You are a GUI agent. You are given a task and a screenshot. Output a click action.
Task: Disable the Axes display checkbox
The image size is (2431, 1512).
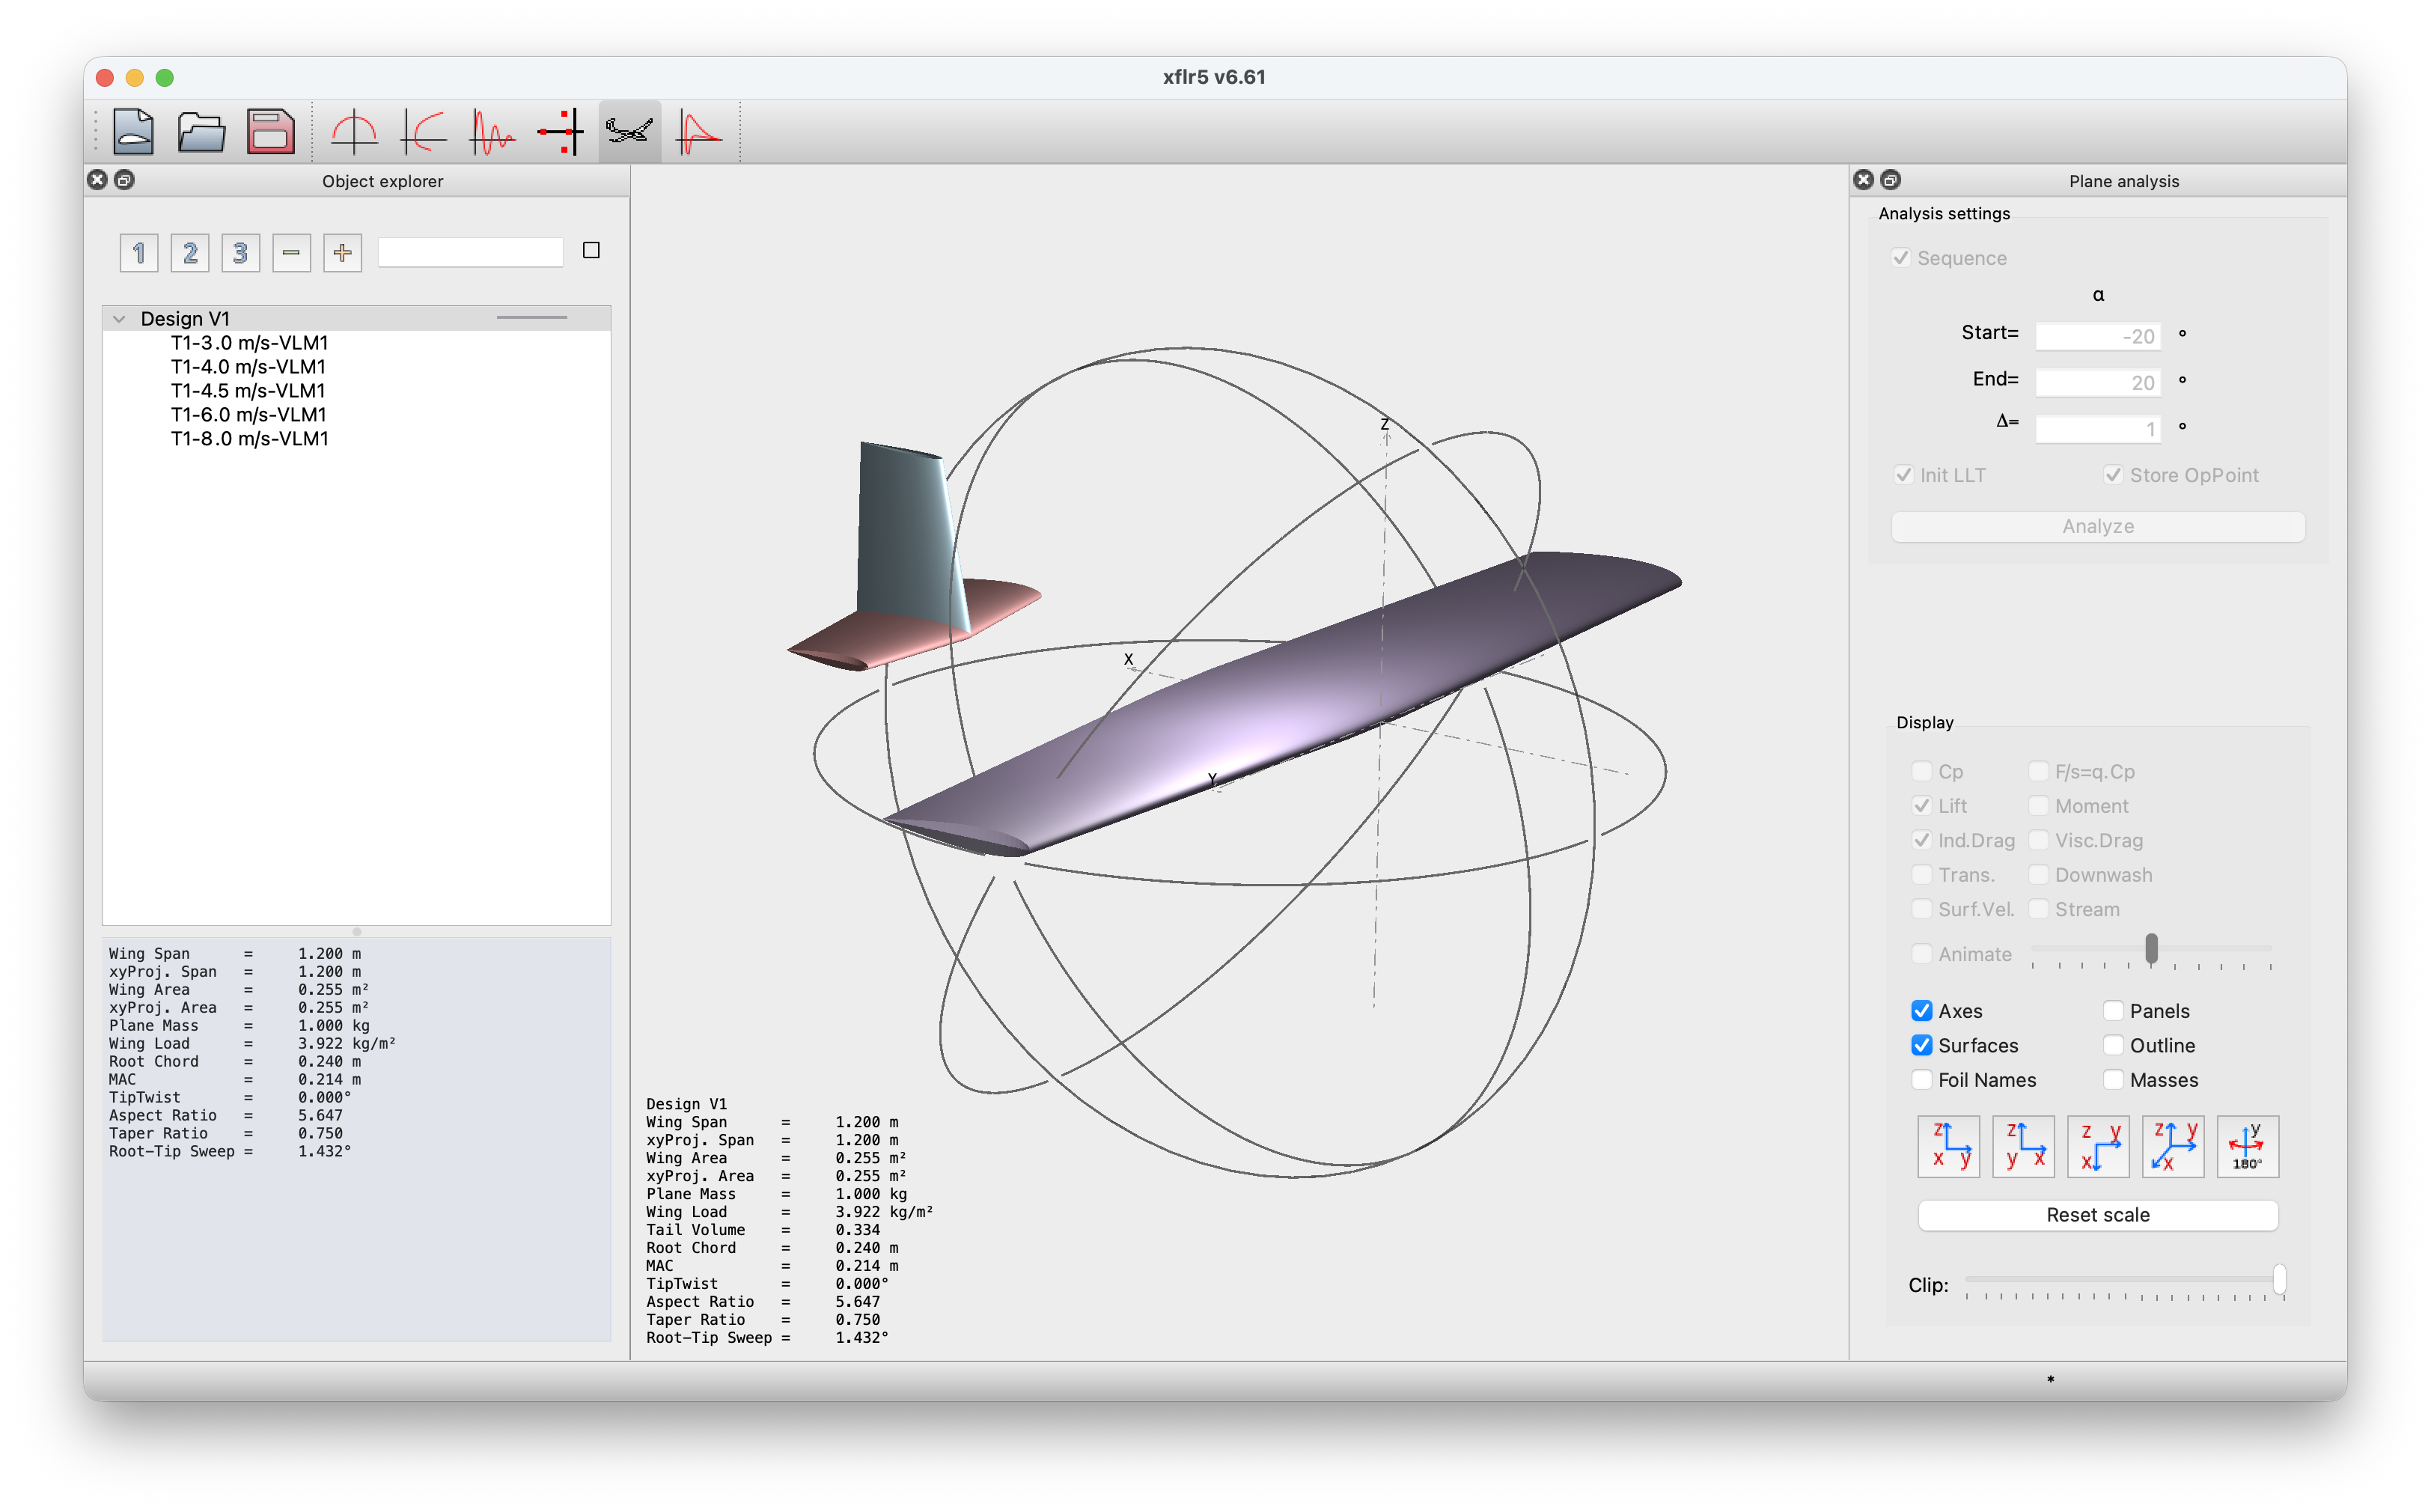1921,1011
